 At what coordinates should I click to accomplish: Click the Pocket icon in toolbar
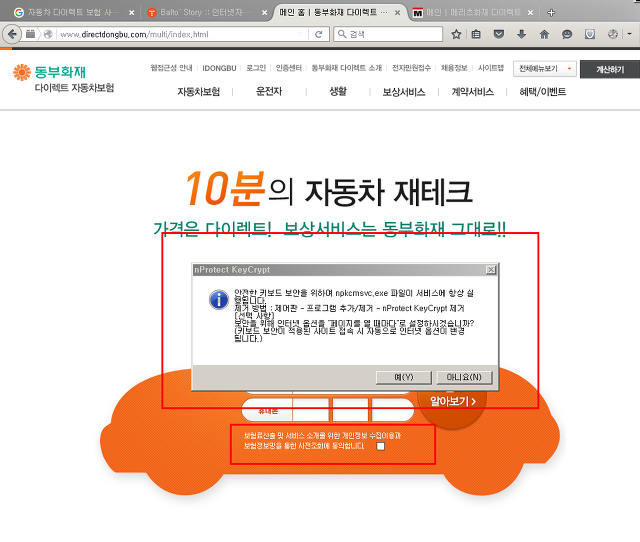(499, 34)
